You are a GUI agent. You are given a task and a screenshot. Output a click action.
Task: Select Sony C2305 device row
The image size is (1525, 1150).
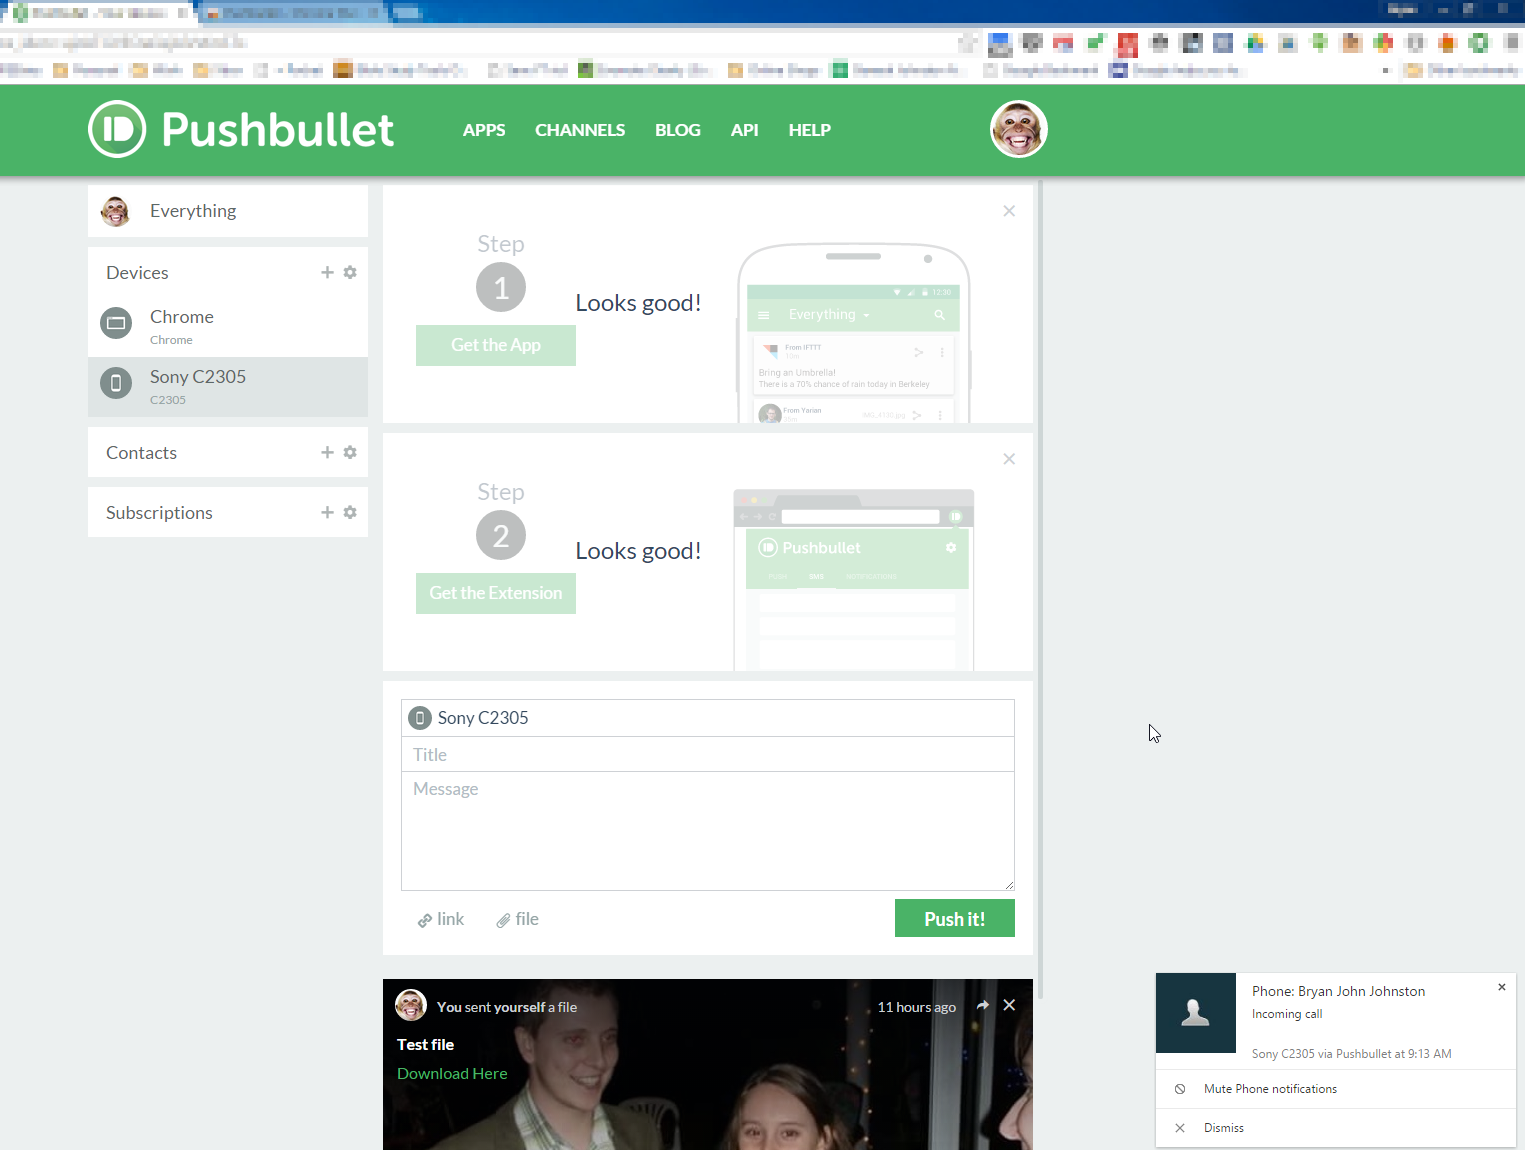pos(228,387)
